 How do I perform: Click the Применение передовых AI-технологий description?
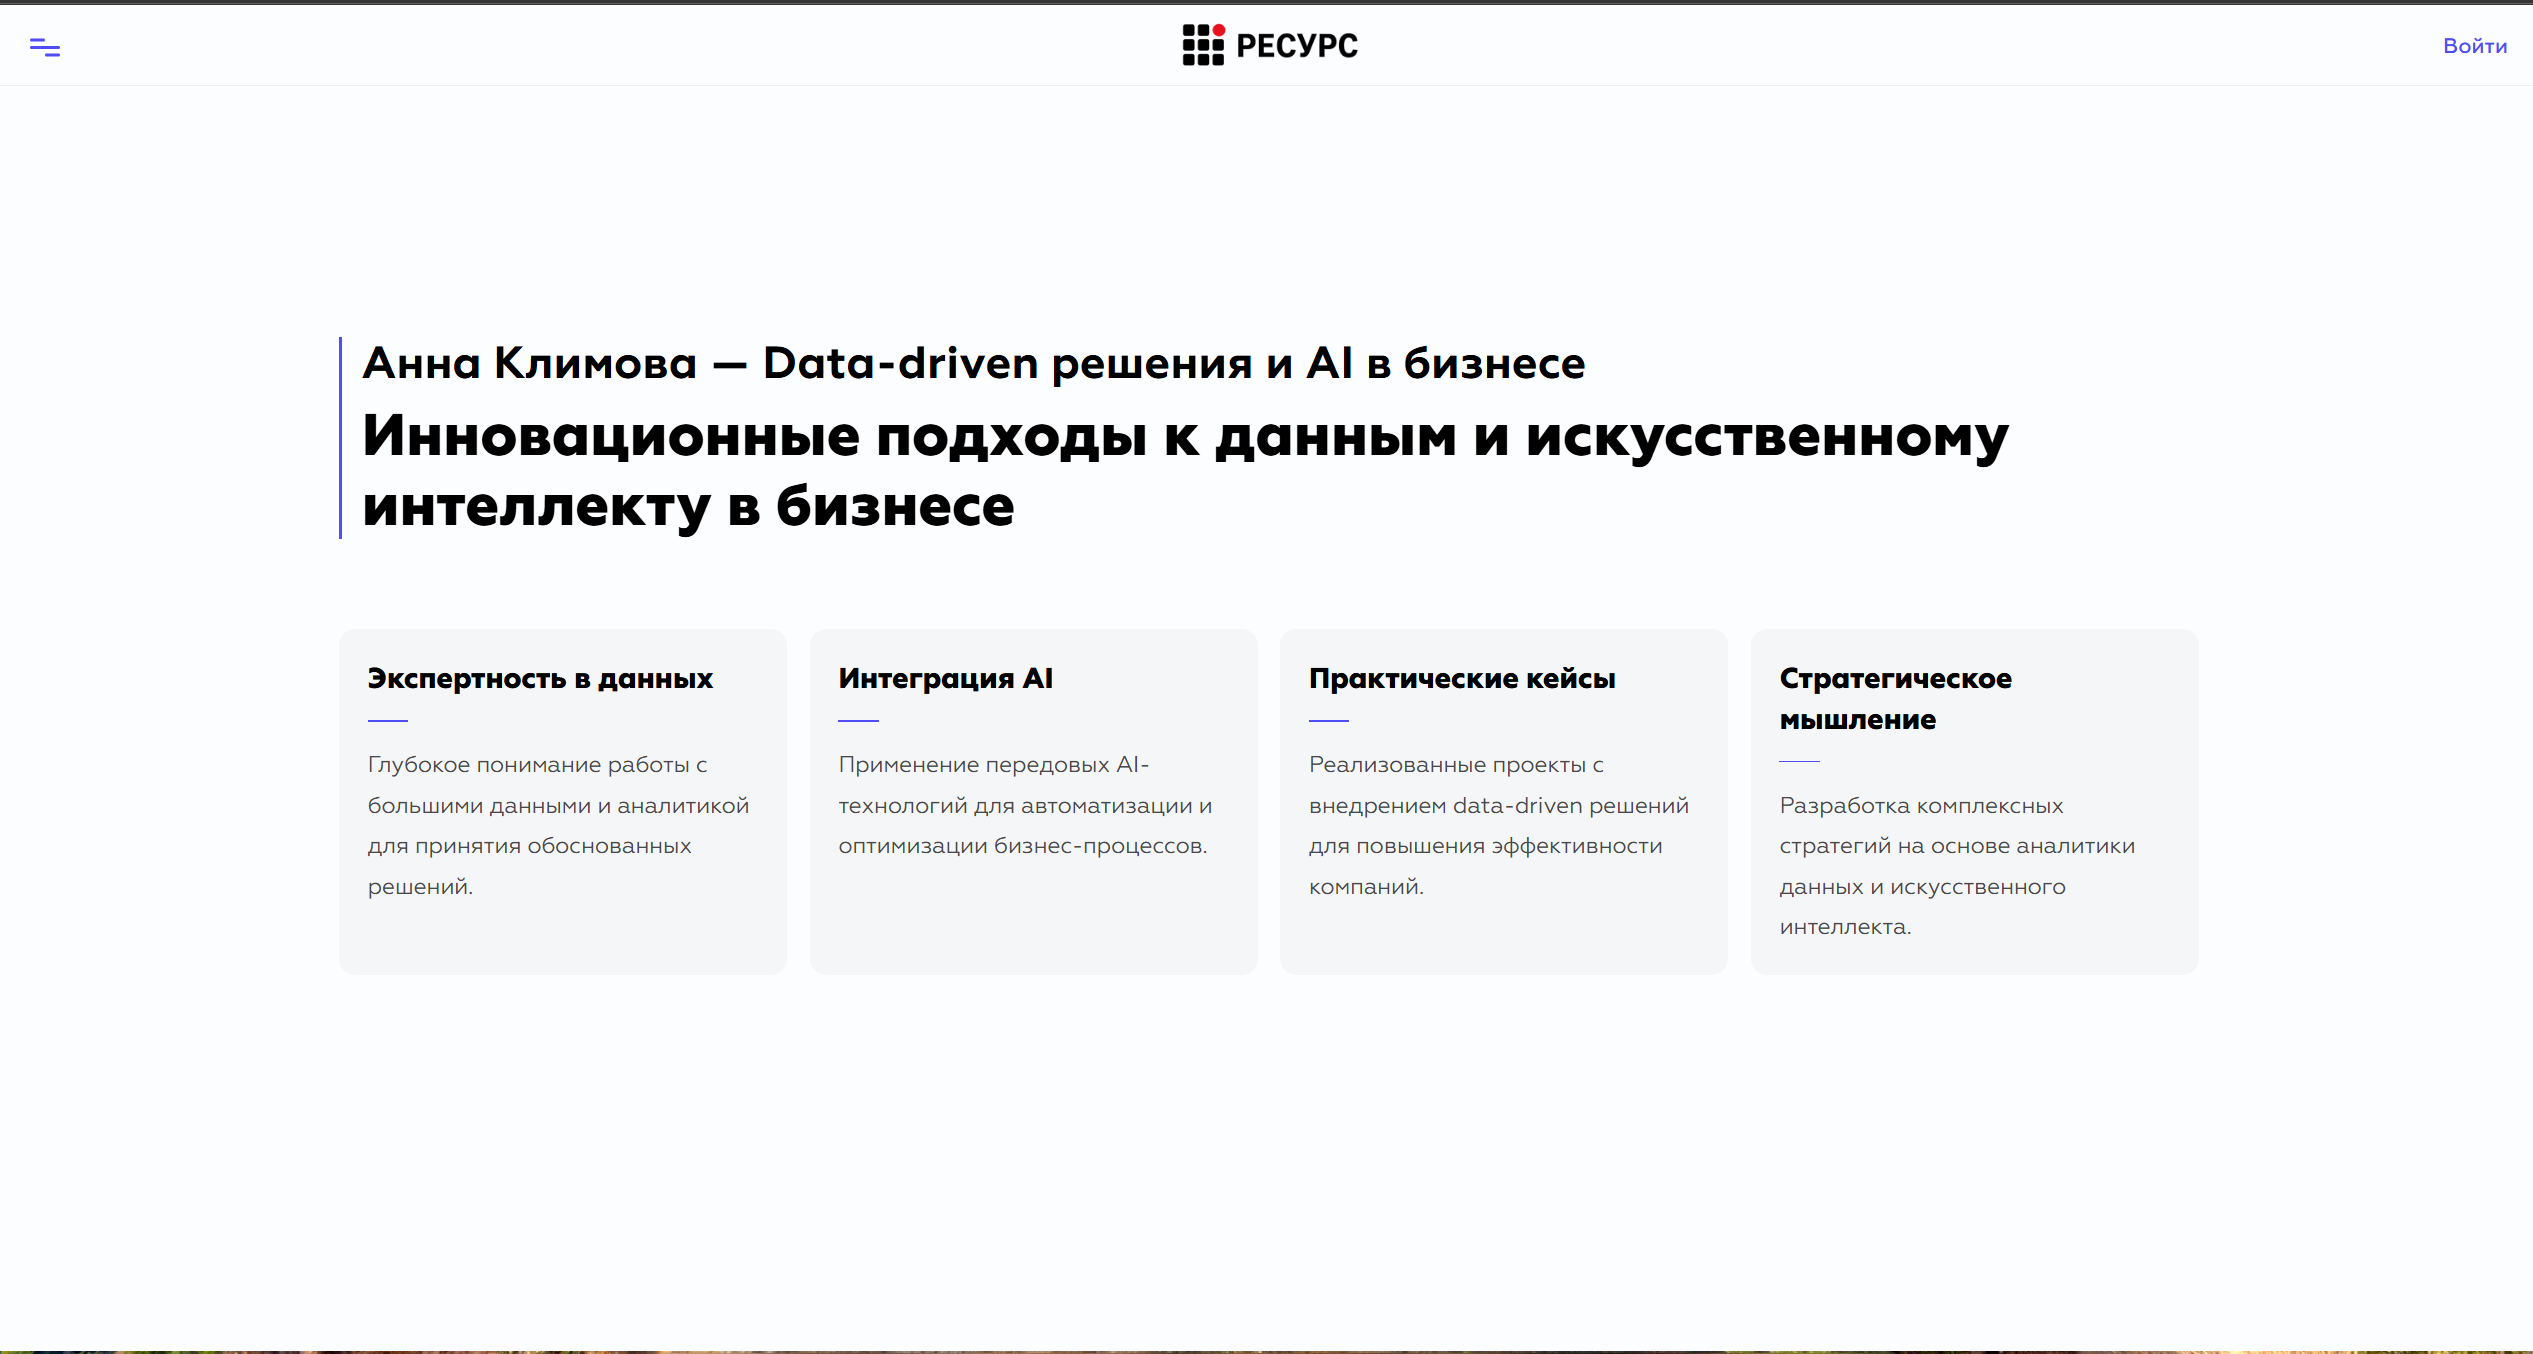click(x=1024, y=805)
